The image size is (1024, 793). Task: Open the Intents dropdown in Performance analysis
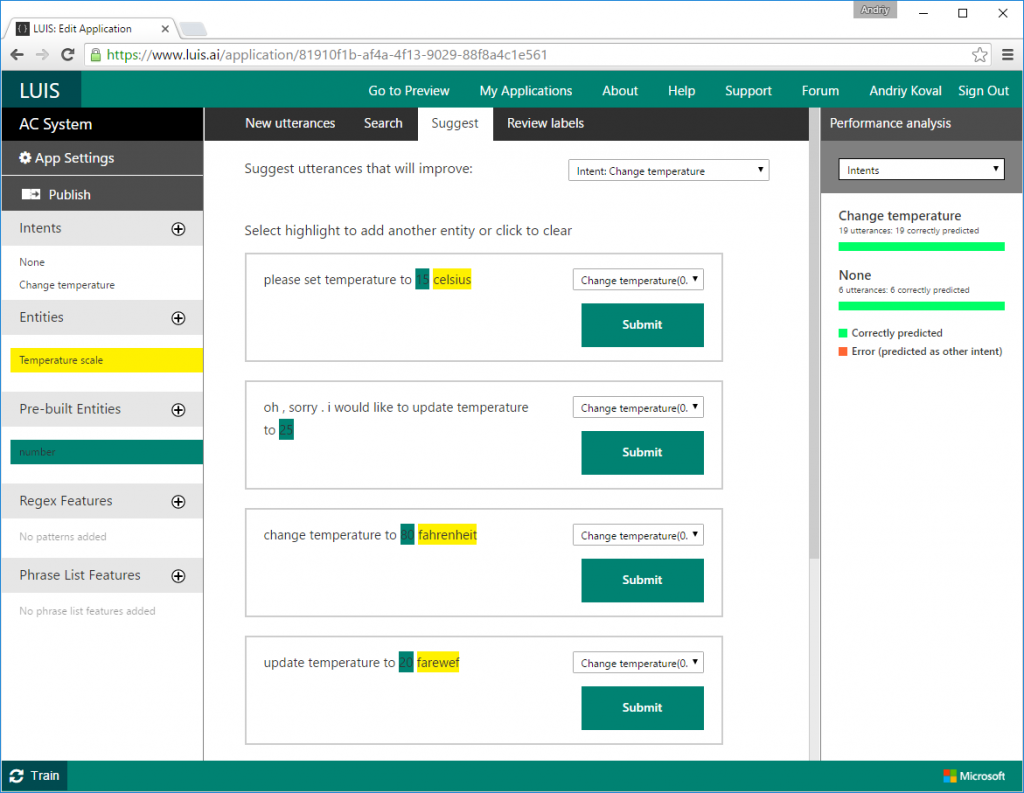920,168
